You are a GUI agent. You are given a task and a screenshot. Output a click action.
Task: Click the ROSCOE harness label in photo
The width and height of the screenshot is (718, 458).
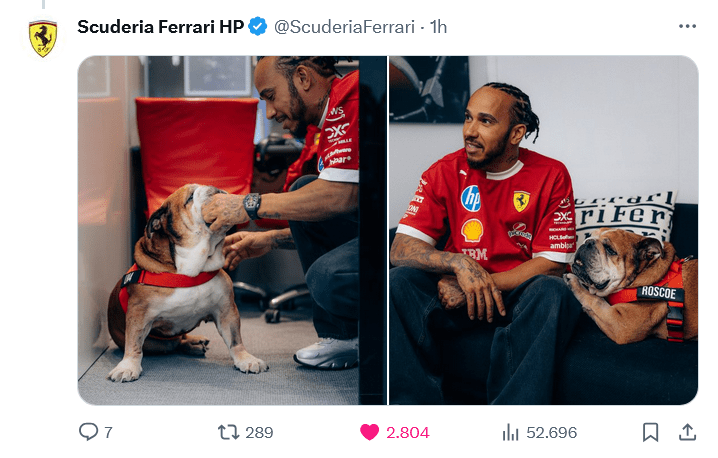click(659, 293)
